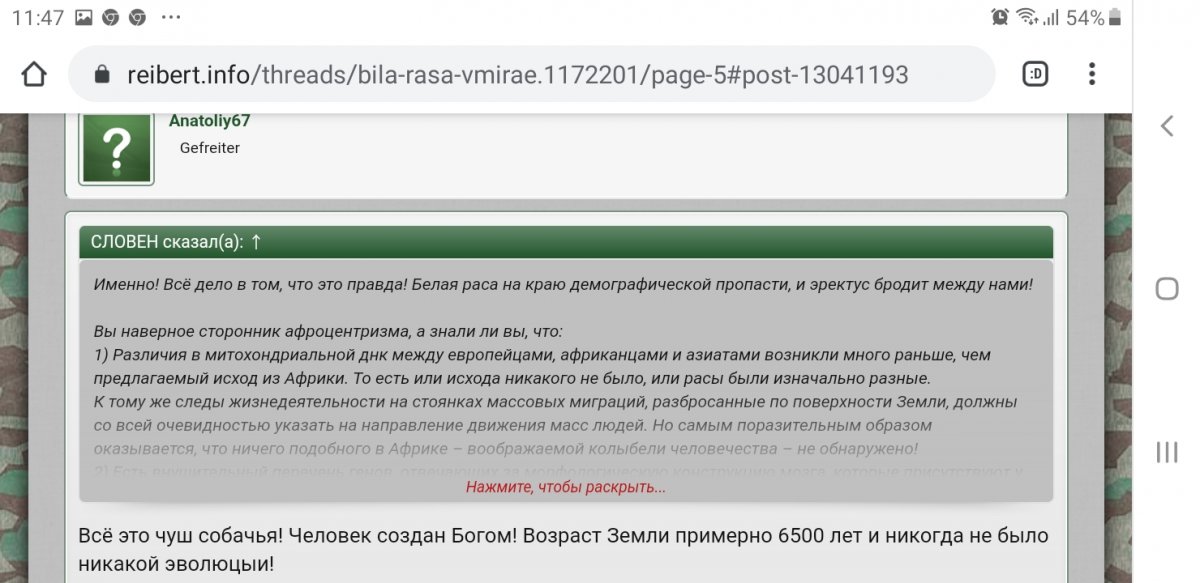
Task: Tap the Android home navigation button
Action: pos(1166,289)
